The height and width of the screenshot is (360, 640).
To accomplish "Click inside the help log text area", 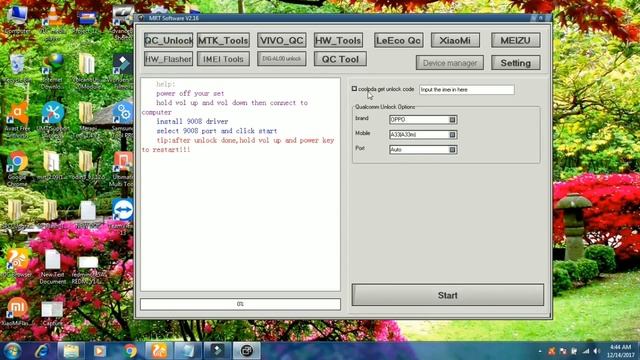I will [x=240, y=184].
